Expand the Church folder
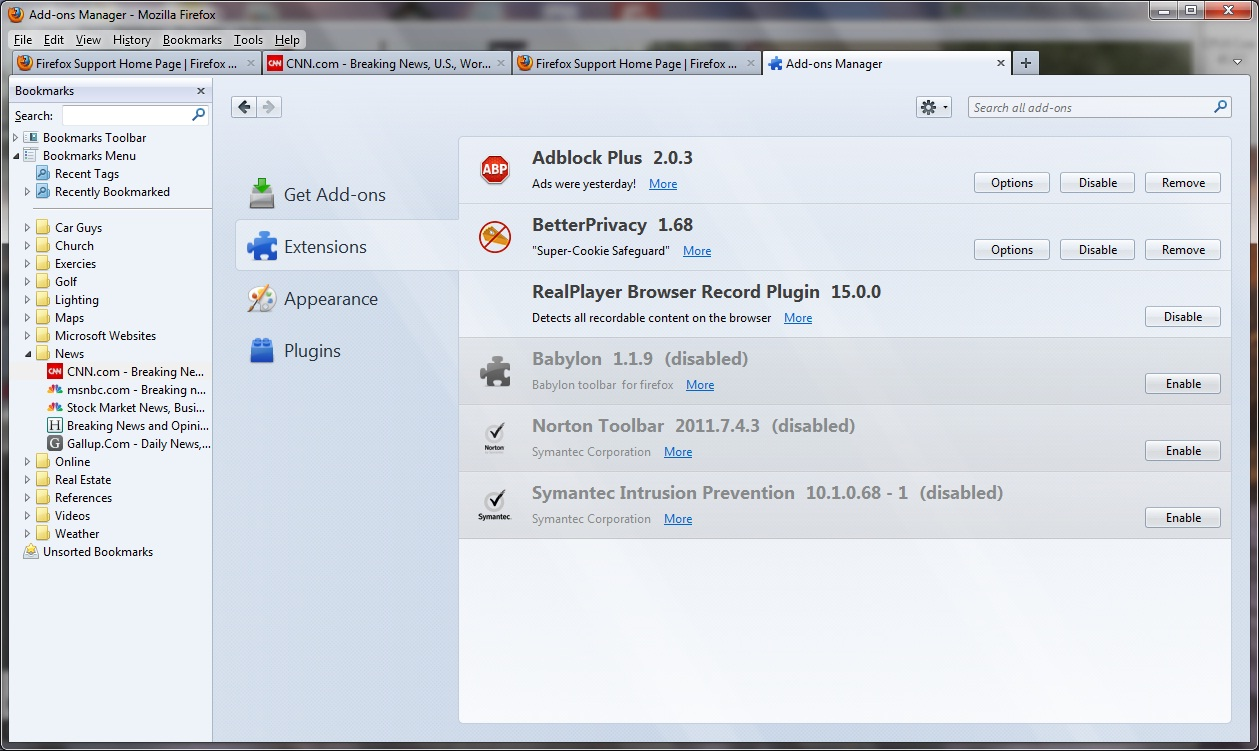Viewport: 1259px width, 751px height. click(28, 246)
